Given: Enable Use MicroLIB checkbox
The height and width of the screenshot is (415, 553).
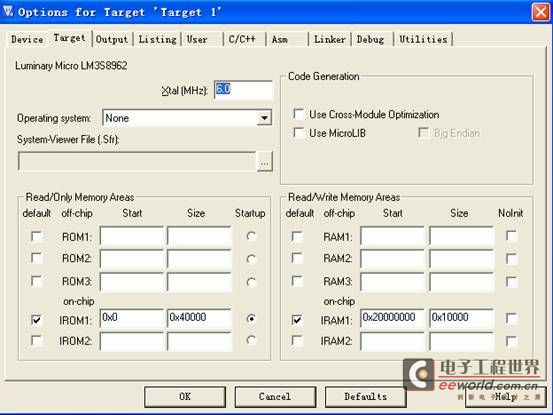Looking at the screenshot, I should click(298, 133).
